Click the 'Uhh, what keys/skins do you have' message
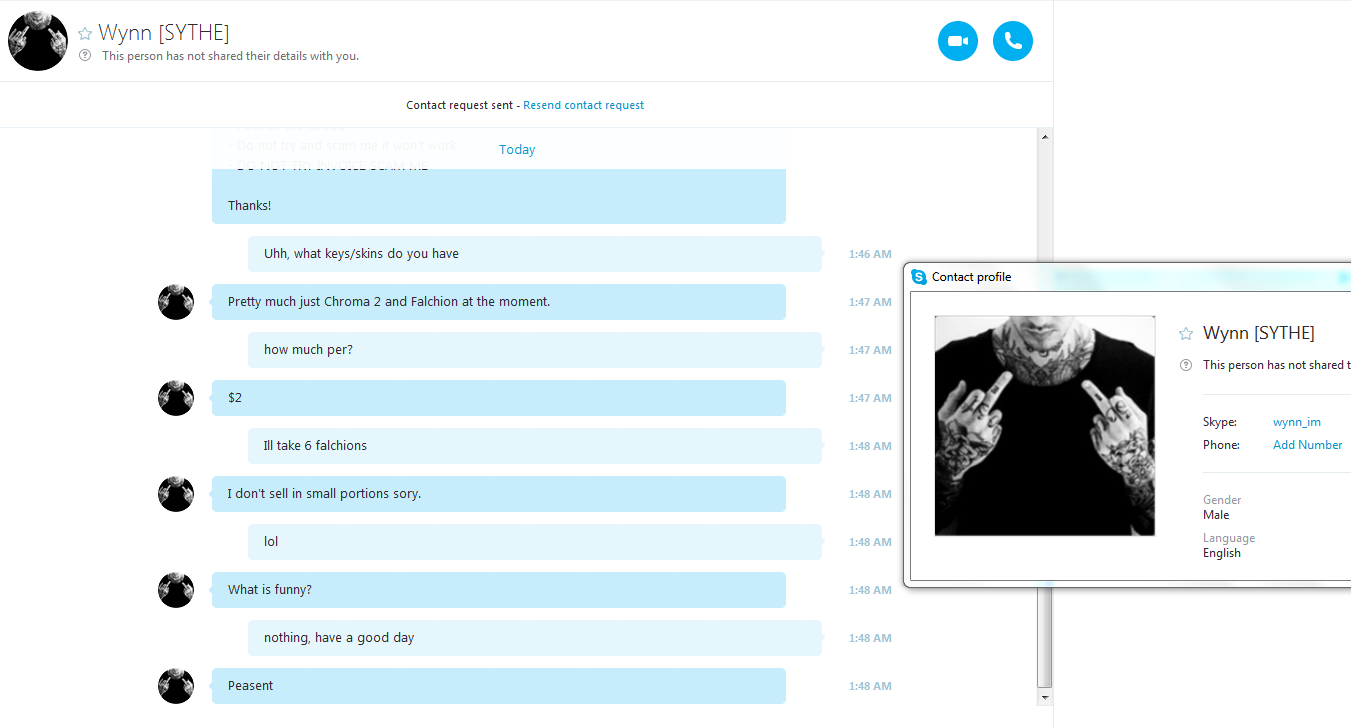Screen dimensions: 1351x728 coord(535,254)
